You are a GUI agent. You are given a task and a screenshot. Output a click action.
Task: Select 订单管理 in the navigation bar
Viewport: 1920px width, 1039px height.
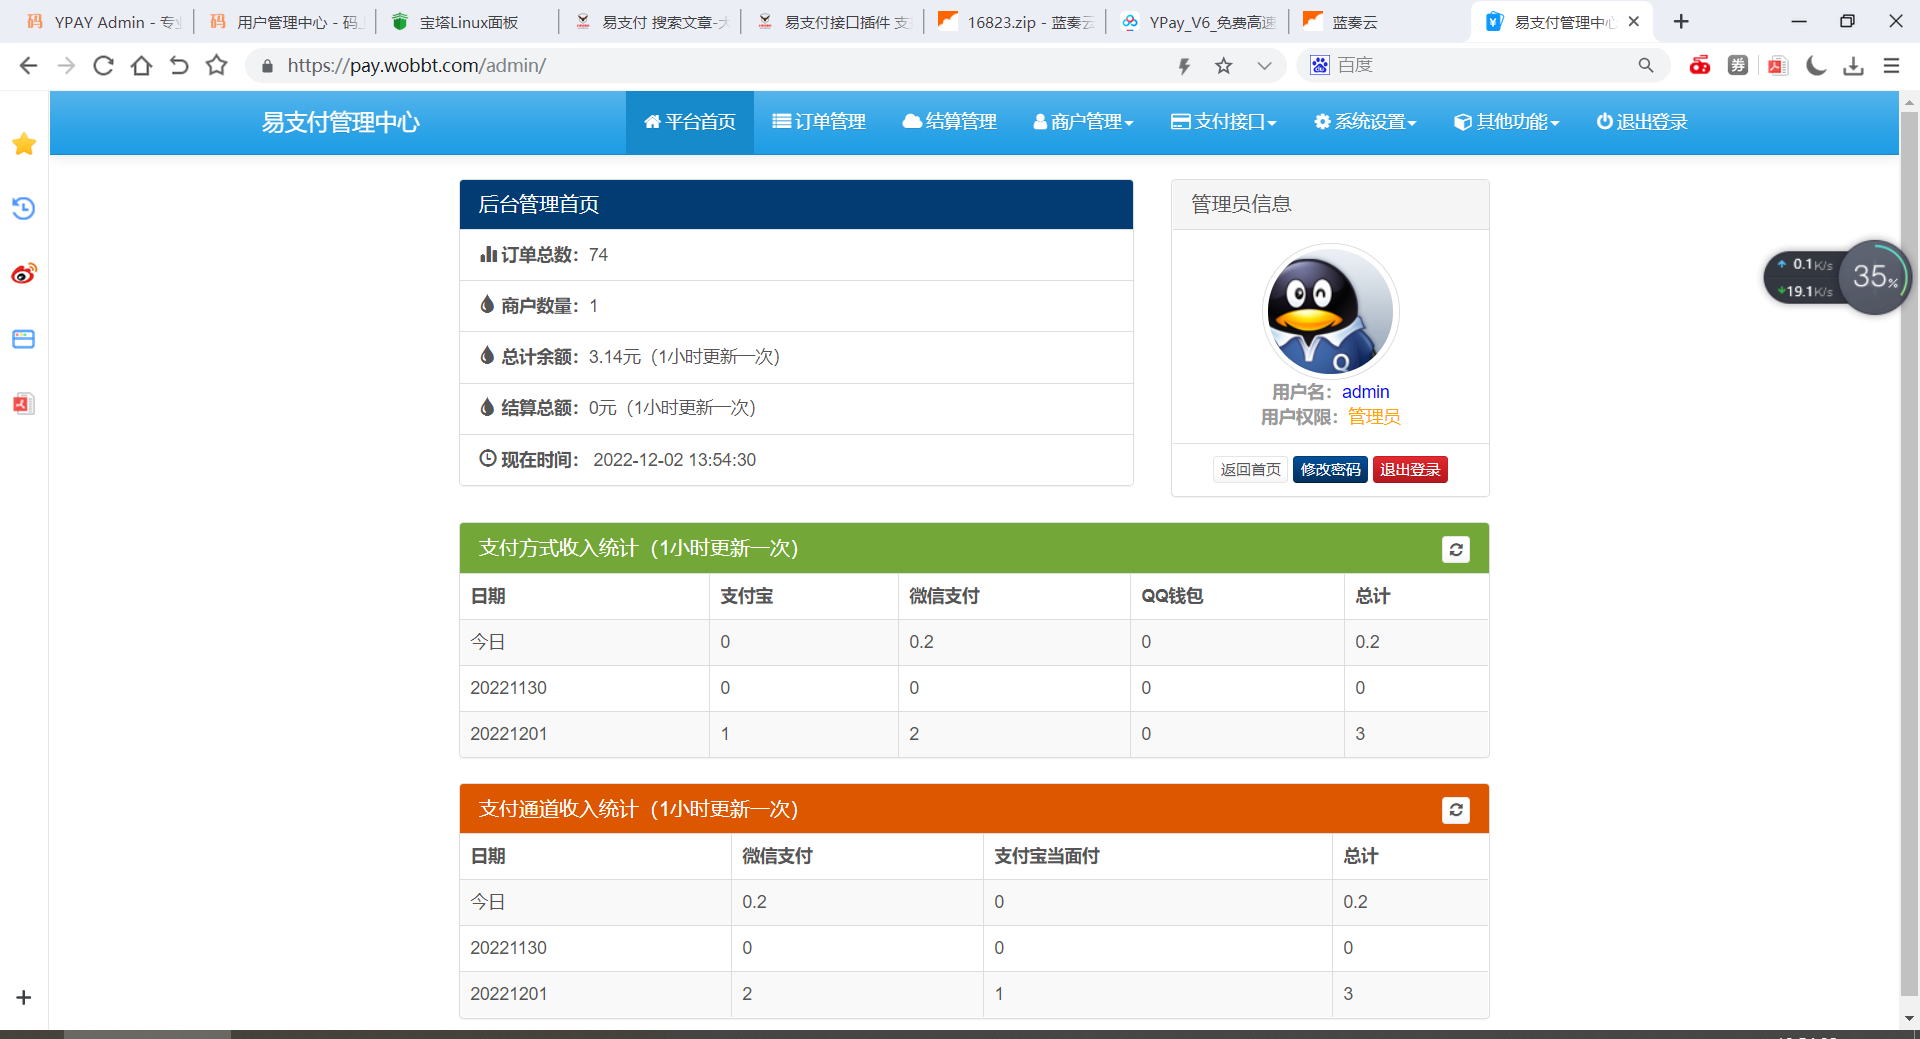click(x=819, y=122)
